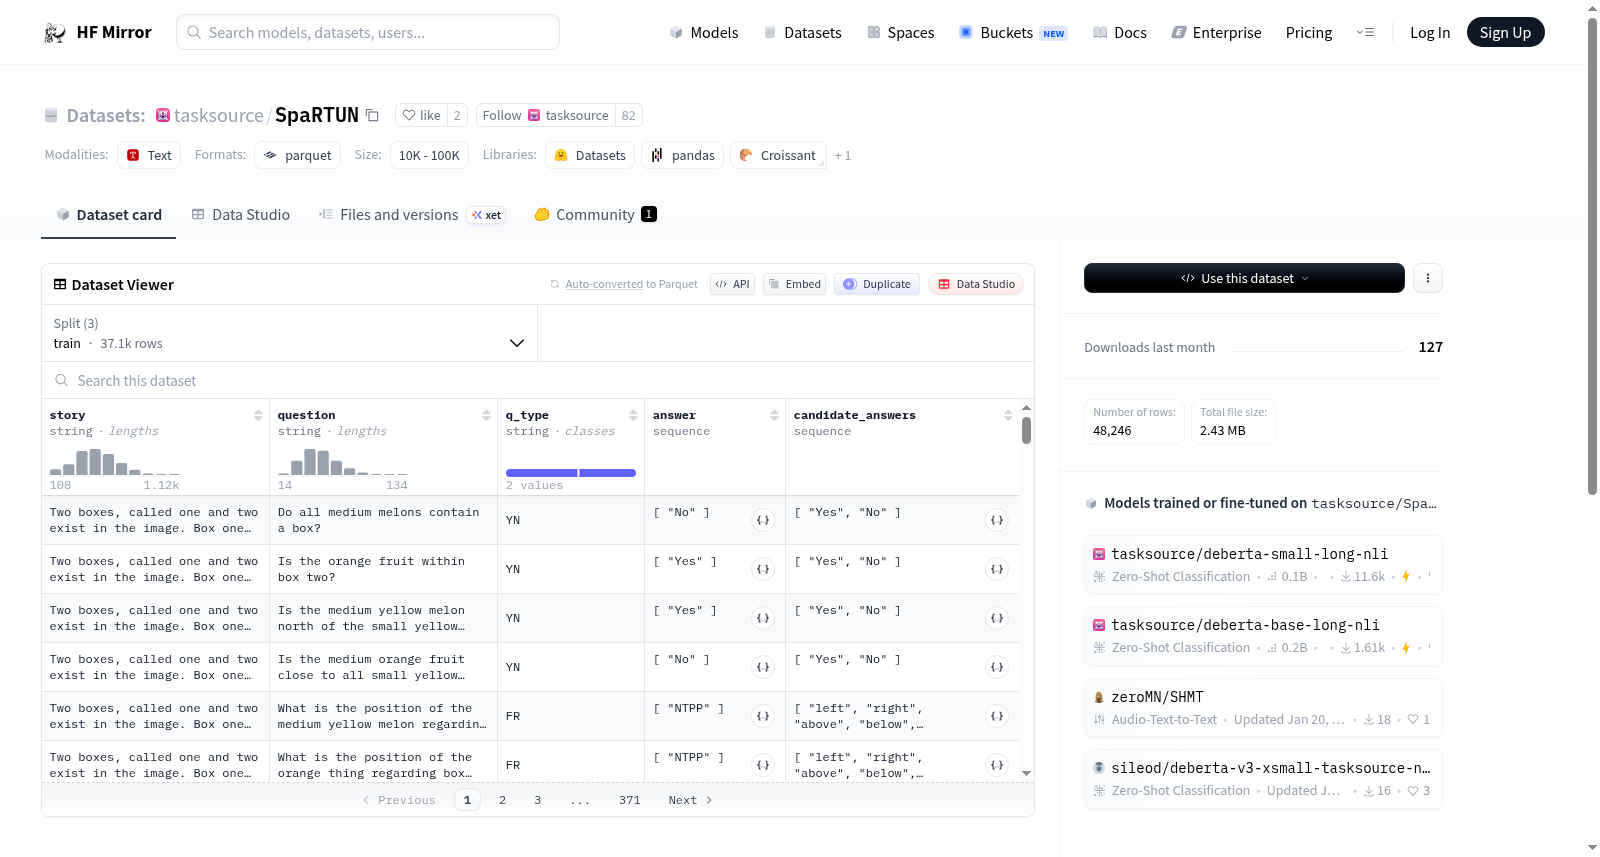Sort the answer column
Image resolution: width=1600 pixels, height=857 pixels.
(774, 415)
